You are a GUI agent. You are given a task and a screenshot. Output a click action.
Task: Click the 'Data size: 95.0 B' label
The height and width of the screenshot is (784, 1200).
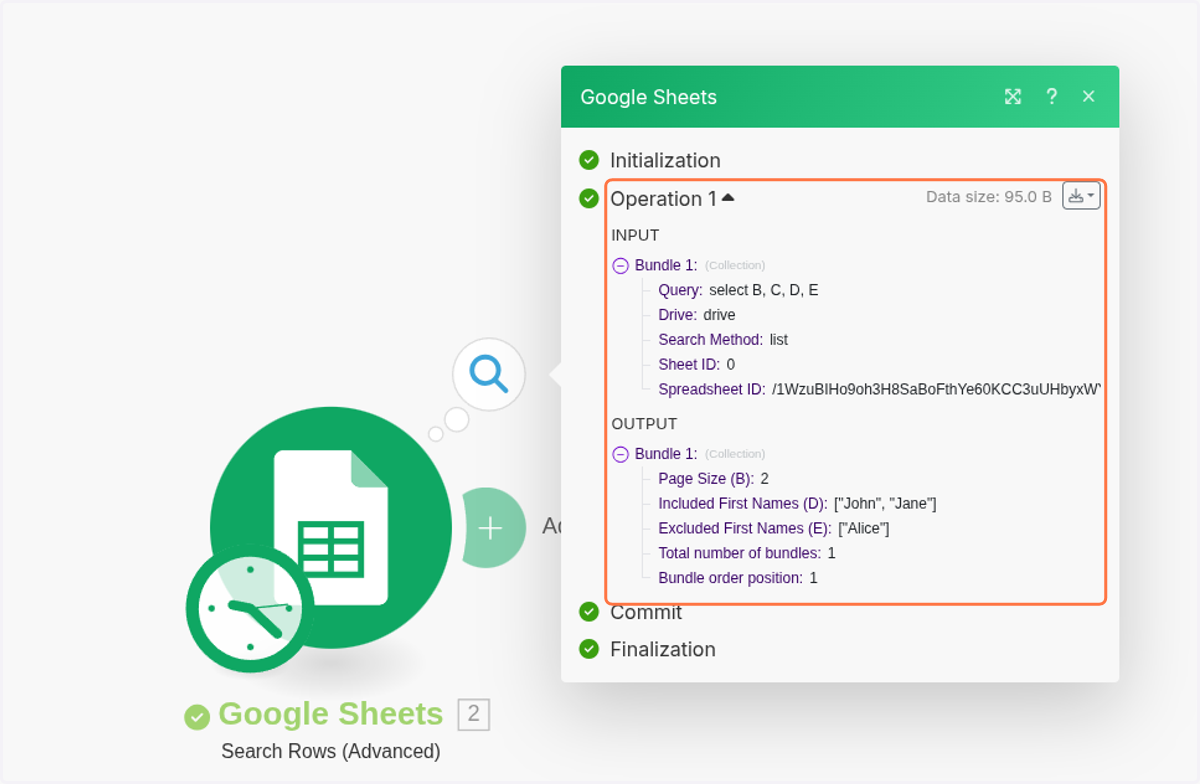coord(989,197)
